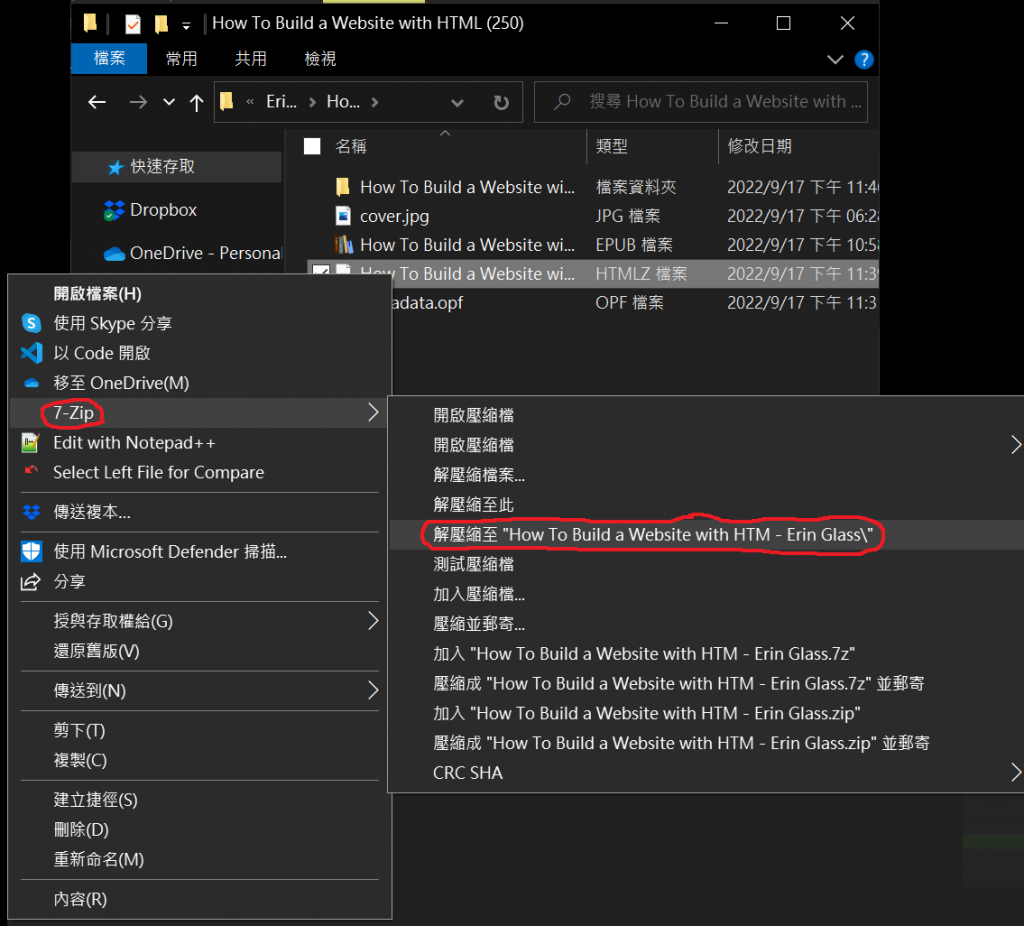Choose 剪下(T) in context menu
The width and height of the screenshot is (1024, 926).
coord(200,730)
